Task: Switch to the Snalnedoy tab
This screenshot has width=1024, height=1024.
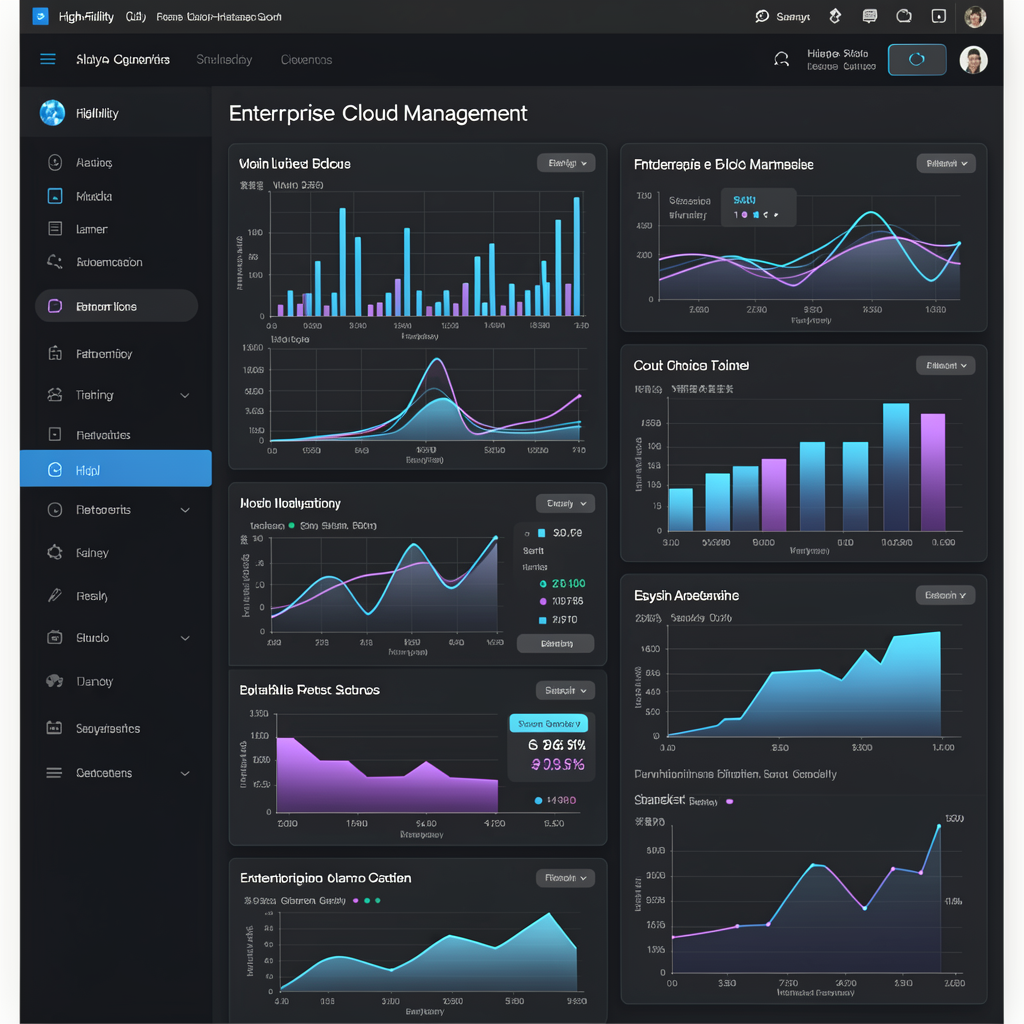Action: tap(224, 59)
